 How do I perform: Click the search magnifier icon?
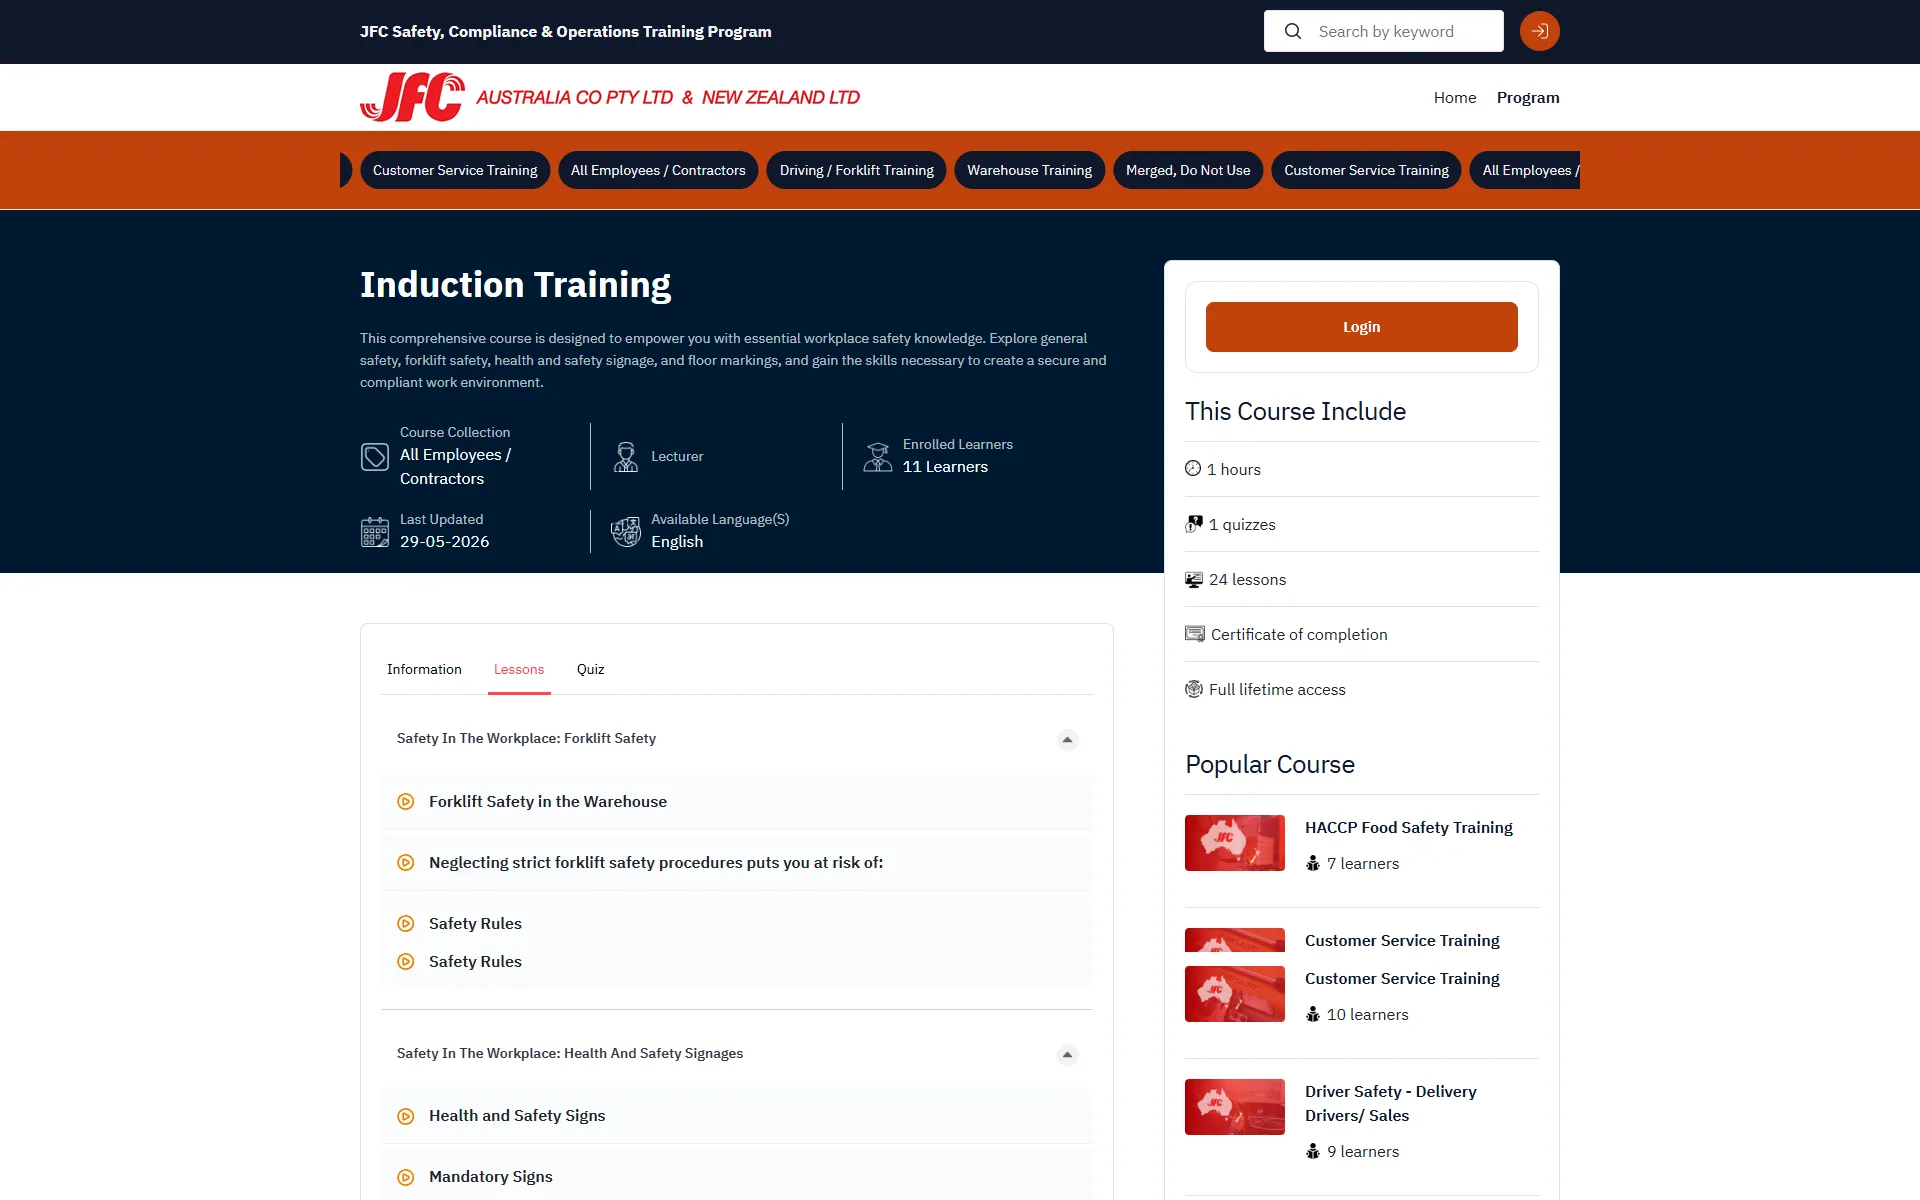point(1293,31)
